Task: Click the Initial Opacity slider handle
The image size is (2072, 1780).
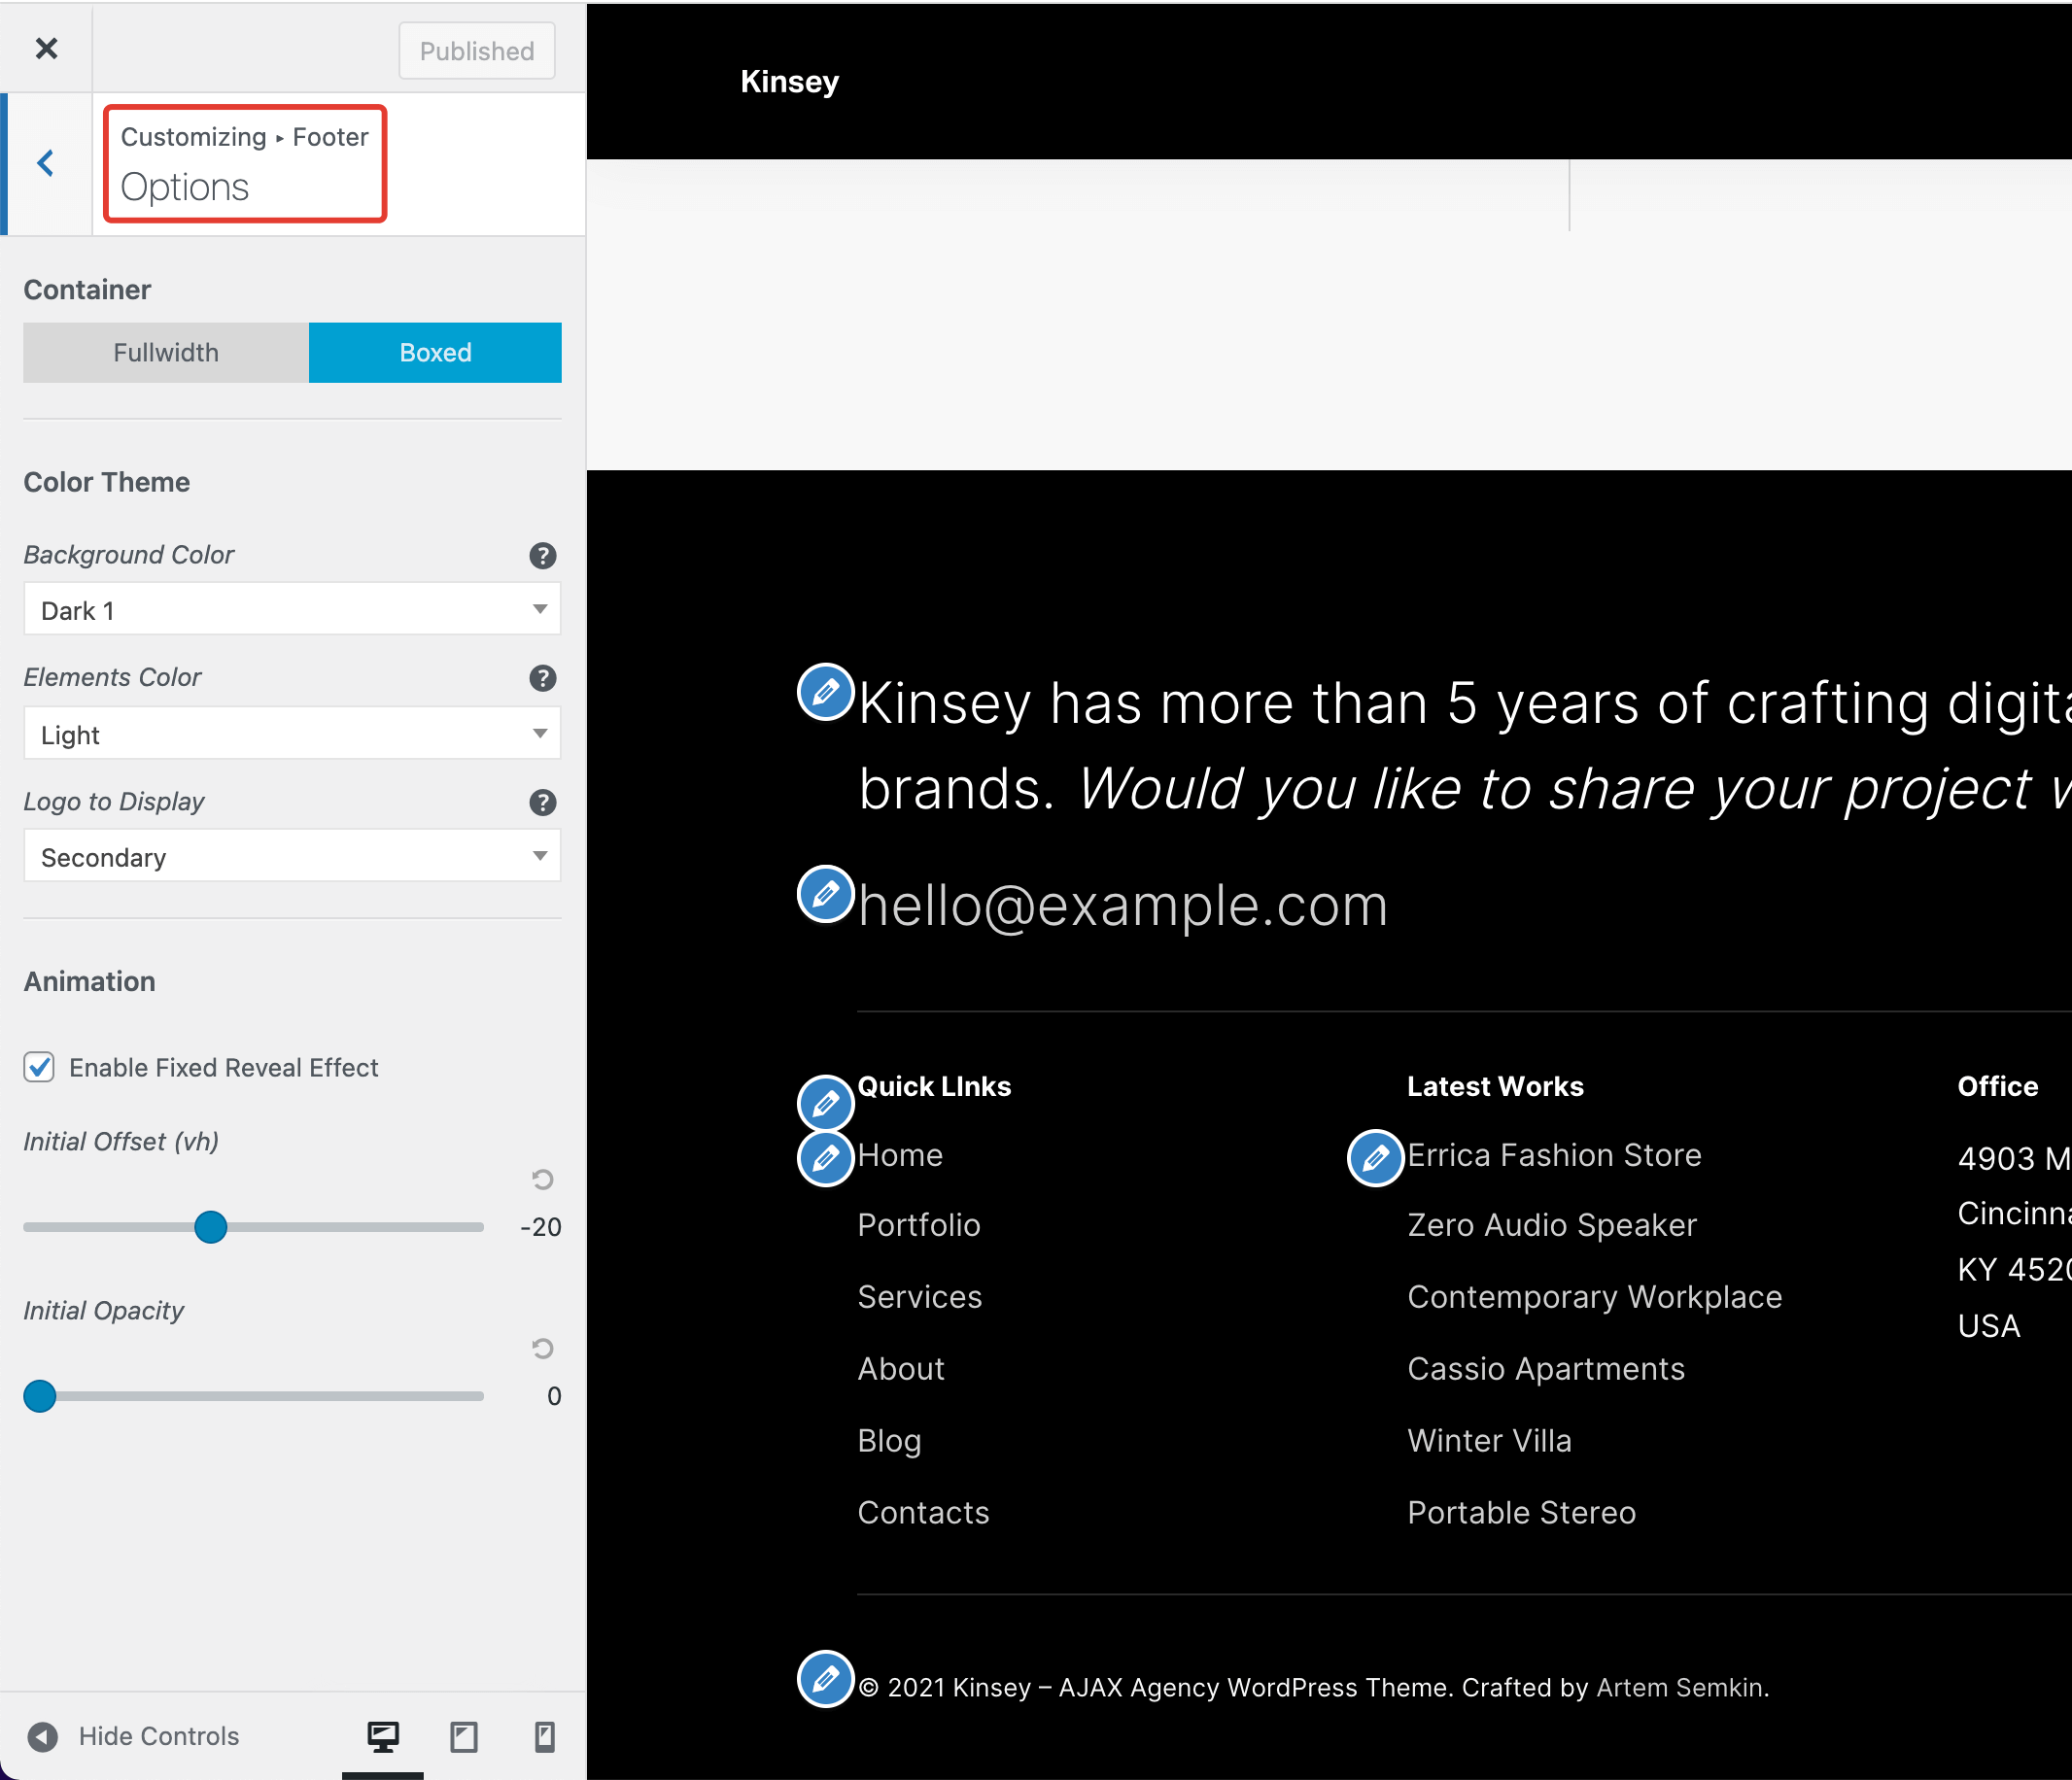Action: tap(40, 1396)
